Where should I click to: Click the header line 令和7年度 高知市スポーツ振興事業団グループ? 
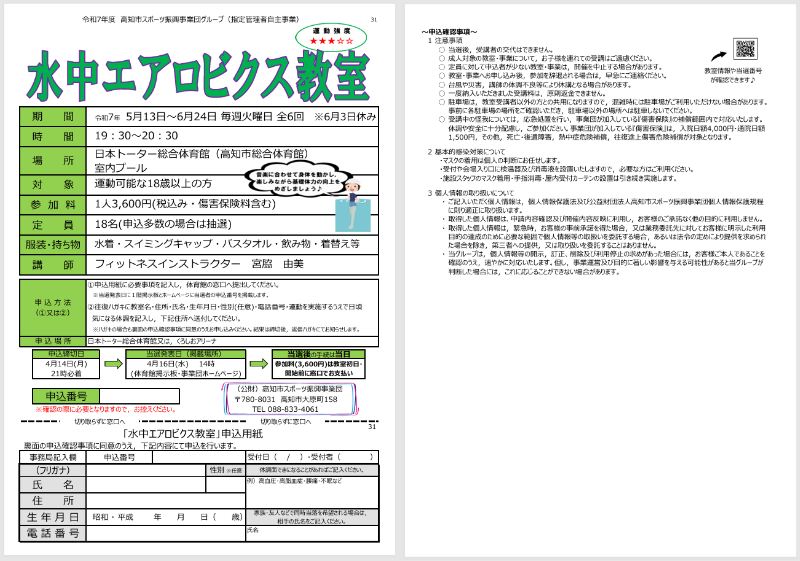190,19
